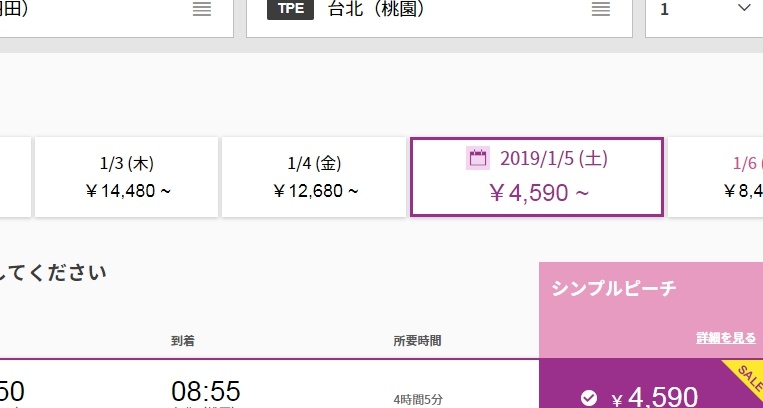Open the passenger number selector showing 1
Image resolution: width=763 pixels, height=408 pixels.
[704, 15]
